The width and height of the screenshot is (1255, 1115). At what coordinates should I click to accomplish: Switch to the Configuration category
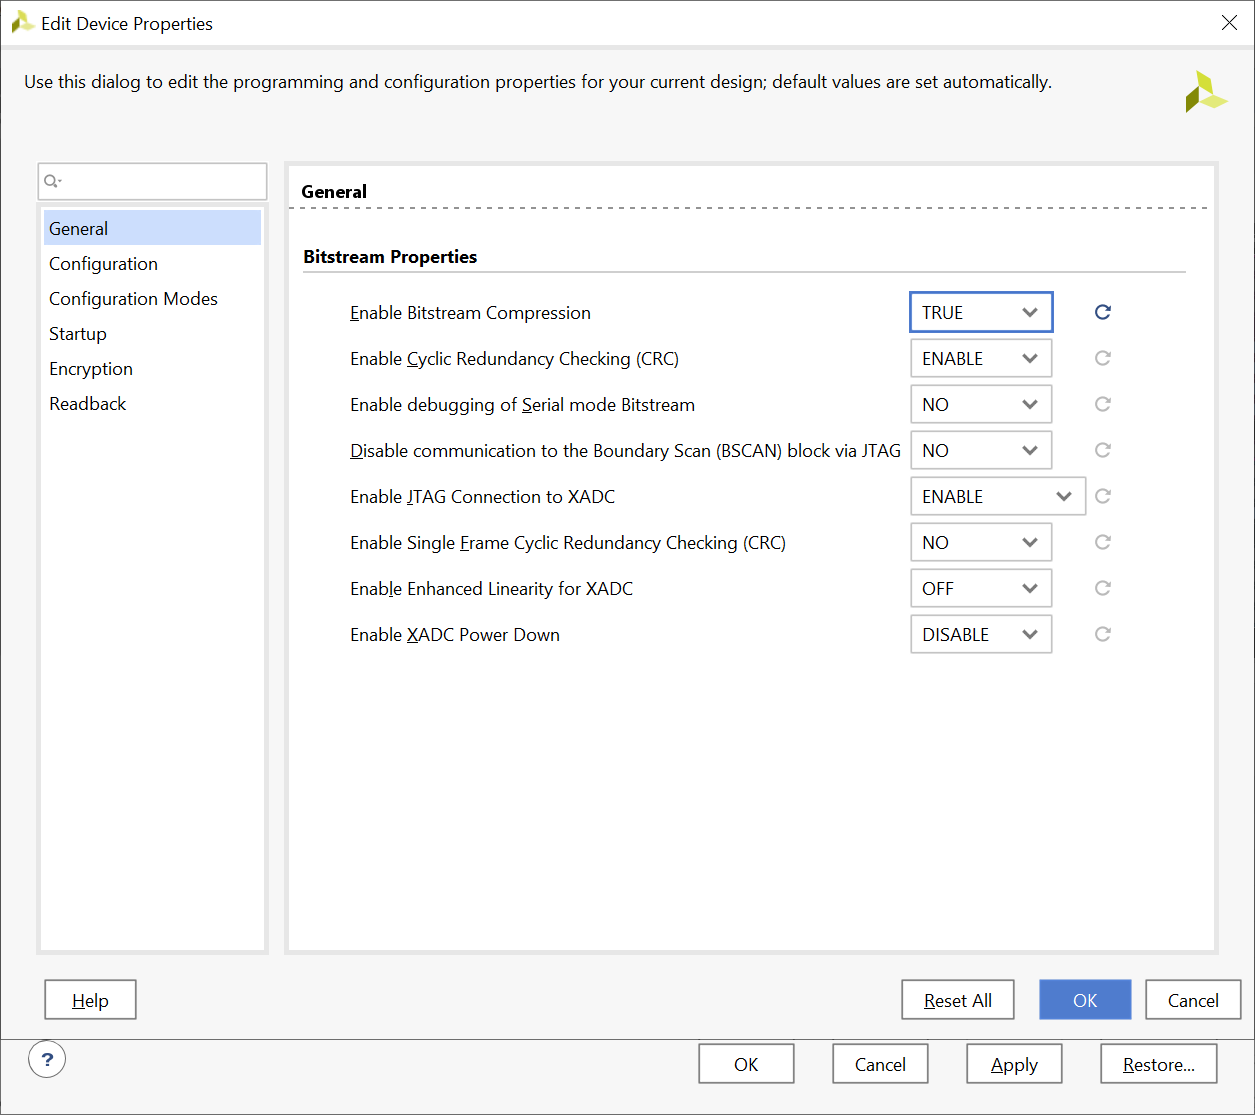pyautogui.click(x=152, y=263)
